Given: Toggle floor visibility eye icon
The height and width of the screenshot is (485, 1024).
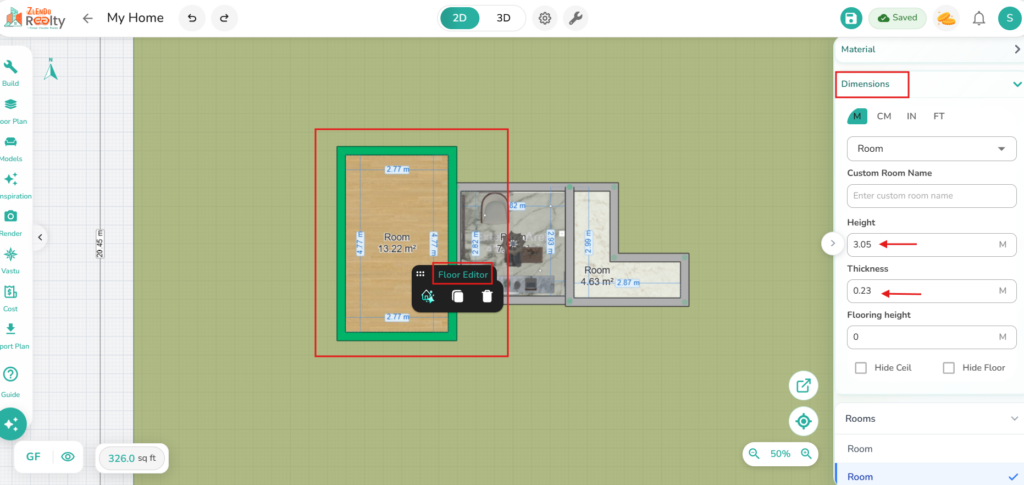Looking at the screenshot, I should click(68, 457).
